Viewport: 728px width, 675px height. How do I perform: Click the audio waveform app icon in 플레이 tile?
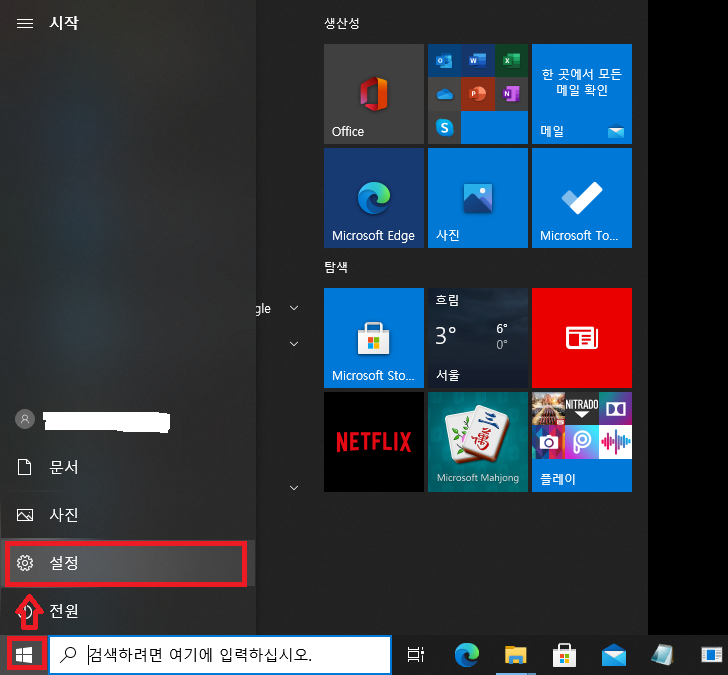tap(615, 442)
